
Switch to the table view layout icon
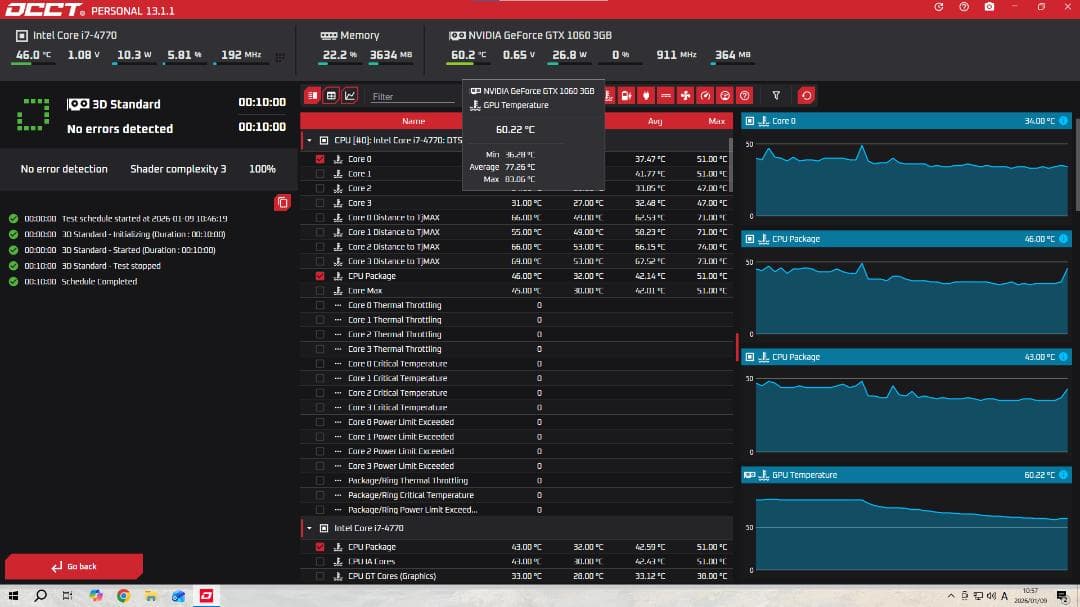click(331, 96)
